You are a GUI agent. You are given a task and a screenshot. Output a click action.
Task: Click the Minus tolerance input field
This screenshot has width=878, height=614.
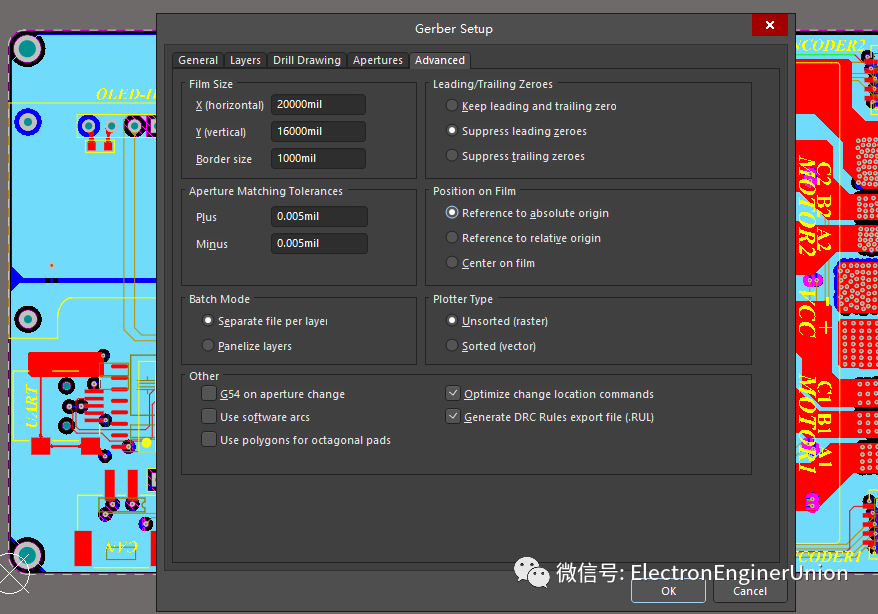tap(318, 244)
